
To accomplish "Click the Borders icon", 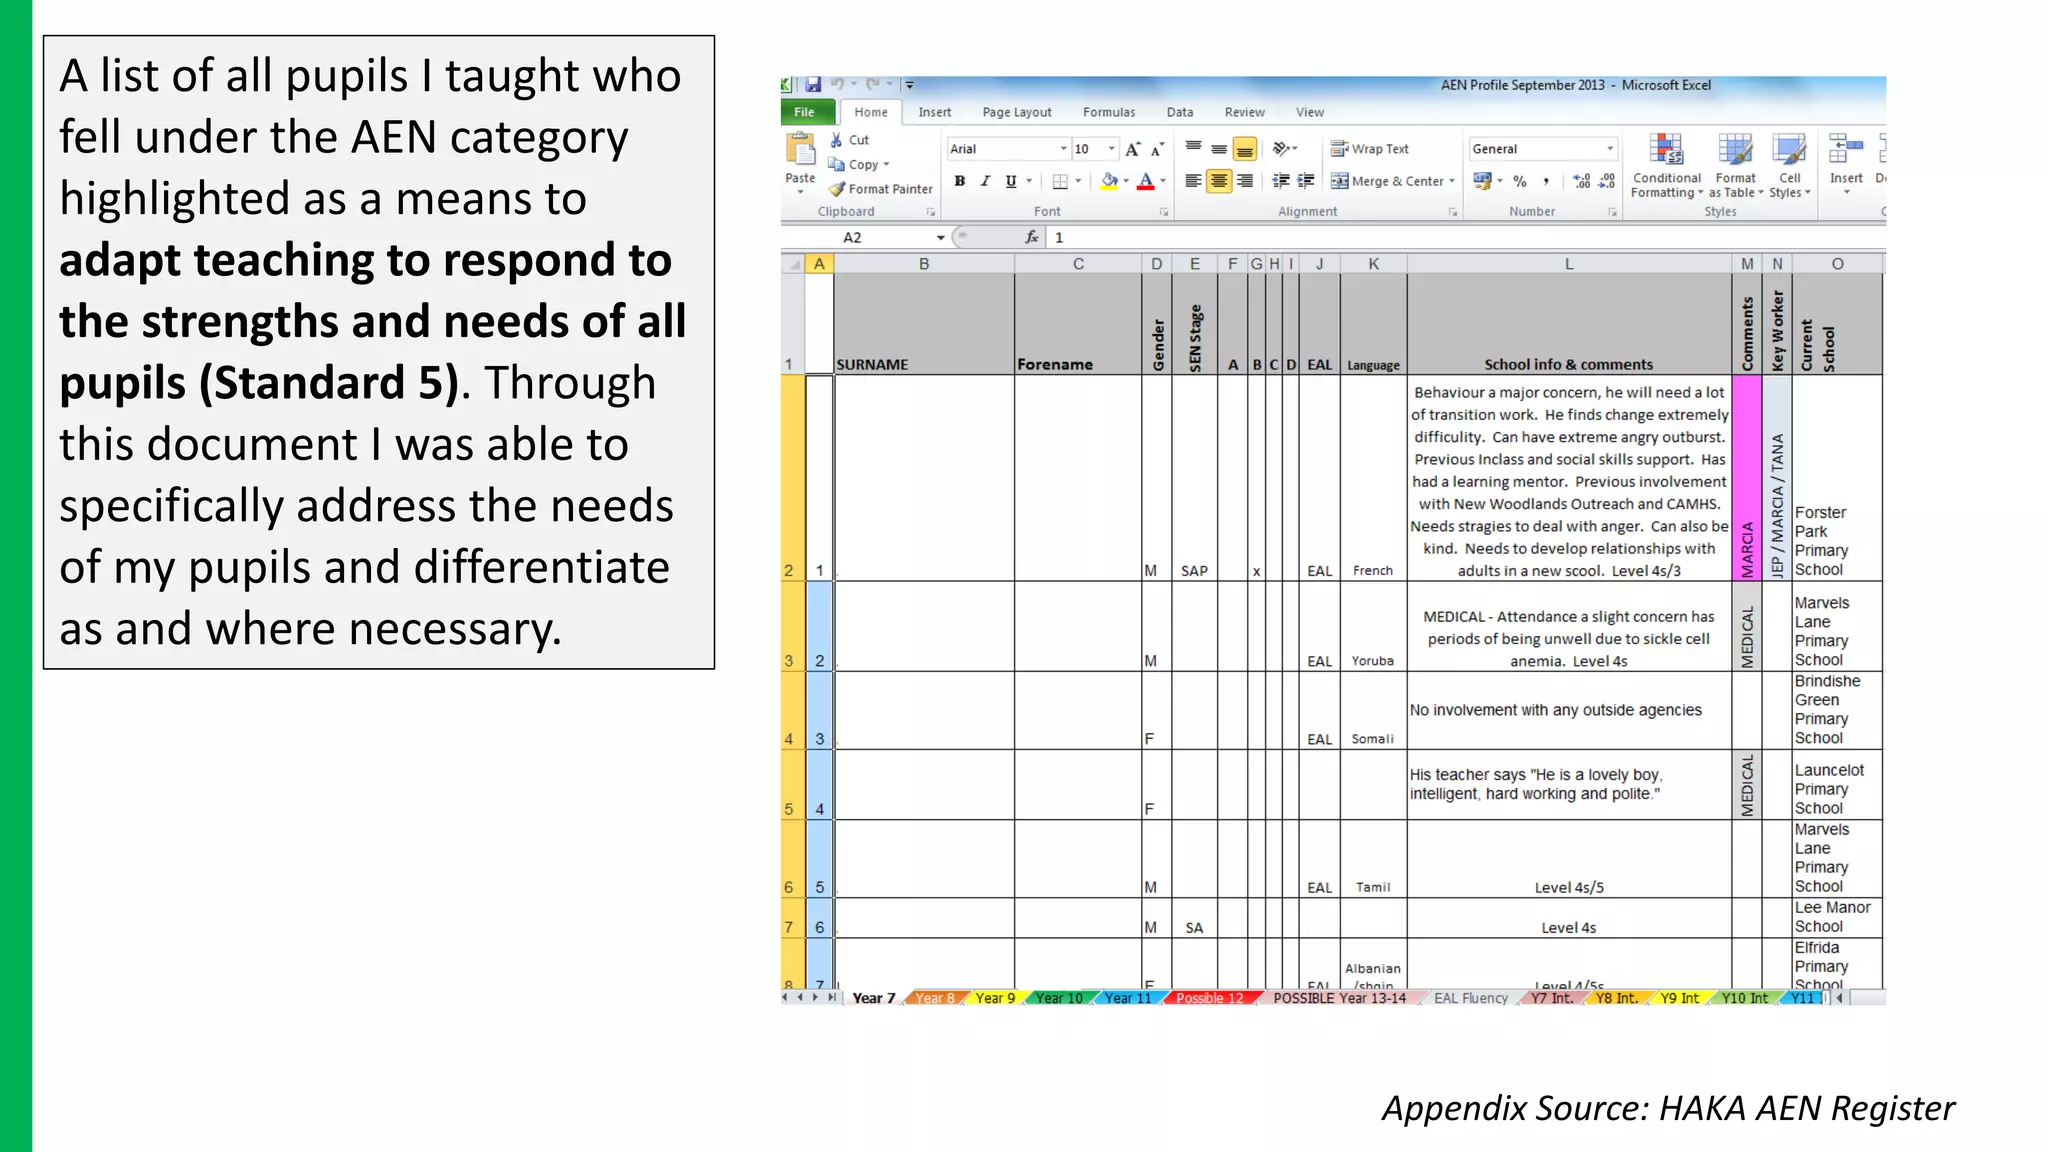I will 1060,181.
